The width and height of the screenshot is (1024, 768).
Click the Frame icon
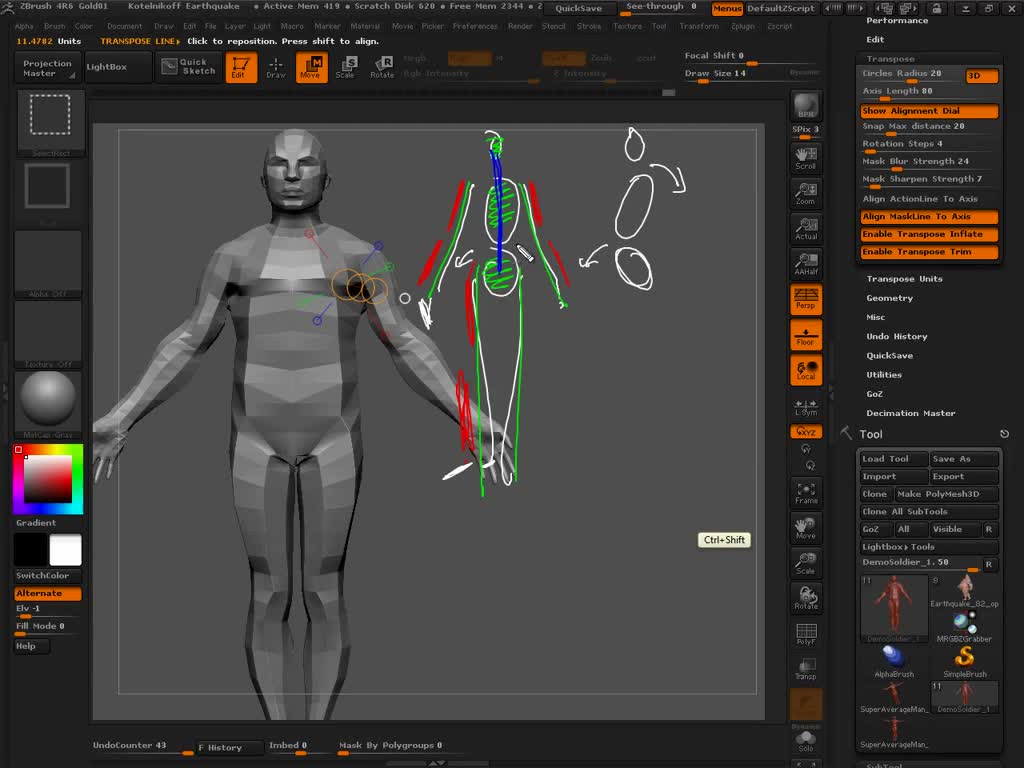click(x=806, y=492)
